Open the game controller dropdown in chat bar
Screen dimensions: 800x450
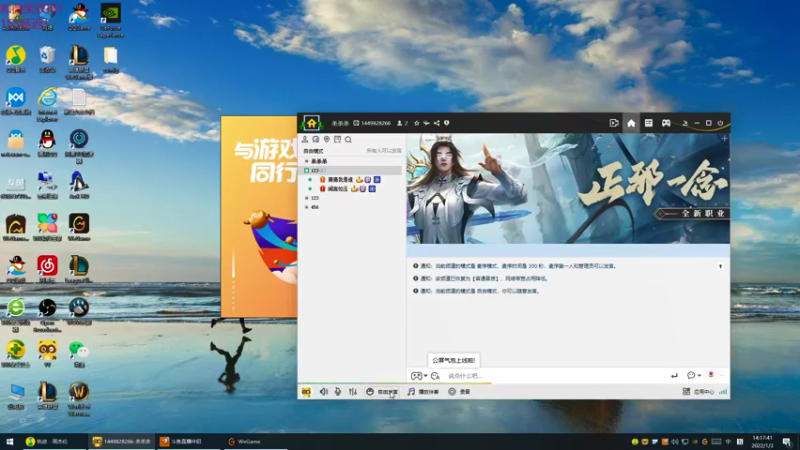click(x=419, y=376)
